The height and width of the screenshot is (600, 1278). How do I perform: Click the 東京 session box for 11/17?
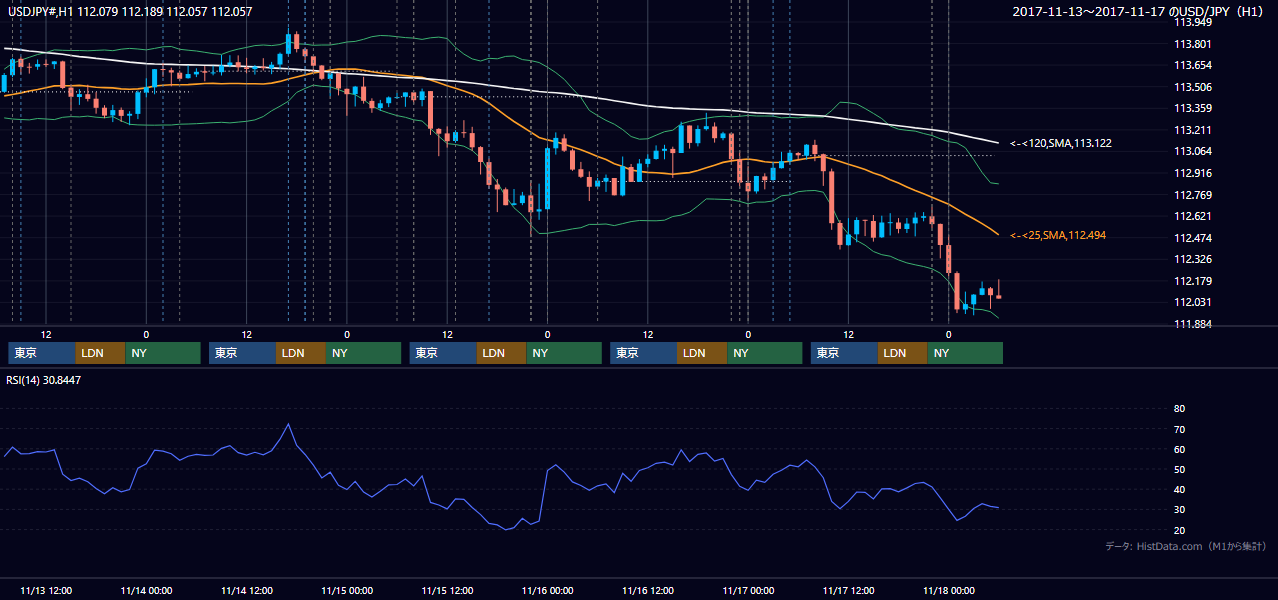pyautogui.click(x=844, y=353)
